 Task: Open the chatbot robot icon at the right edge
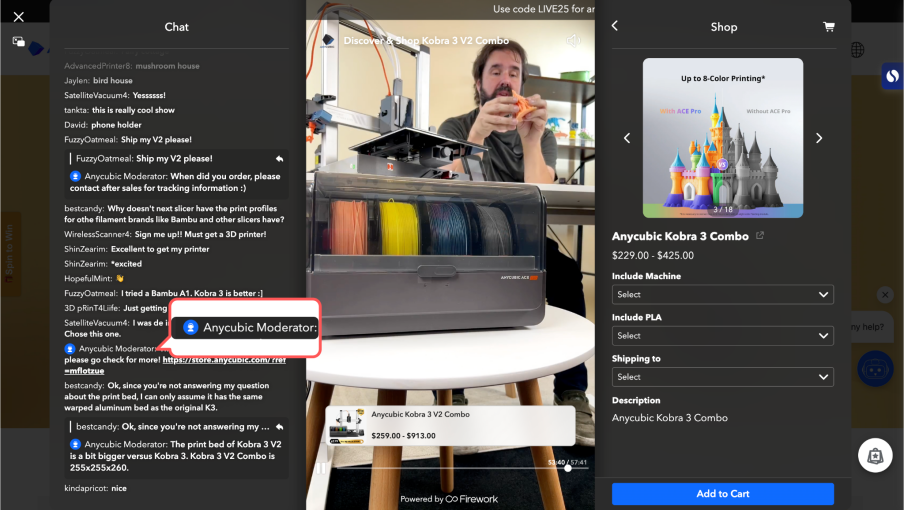pyautogui.click(x=875, y=369)
